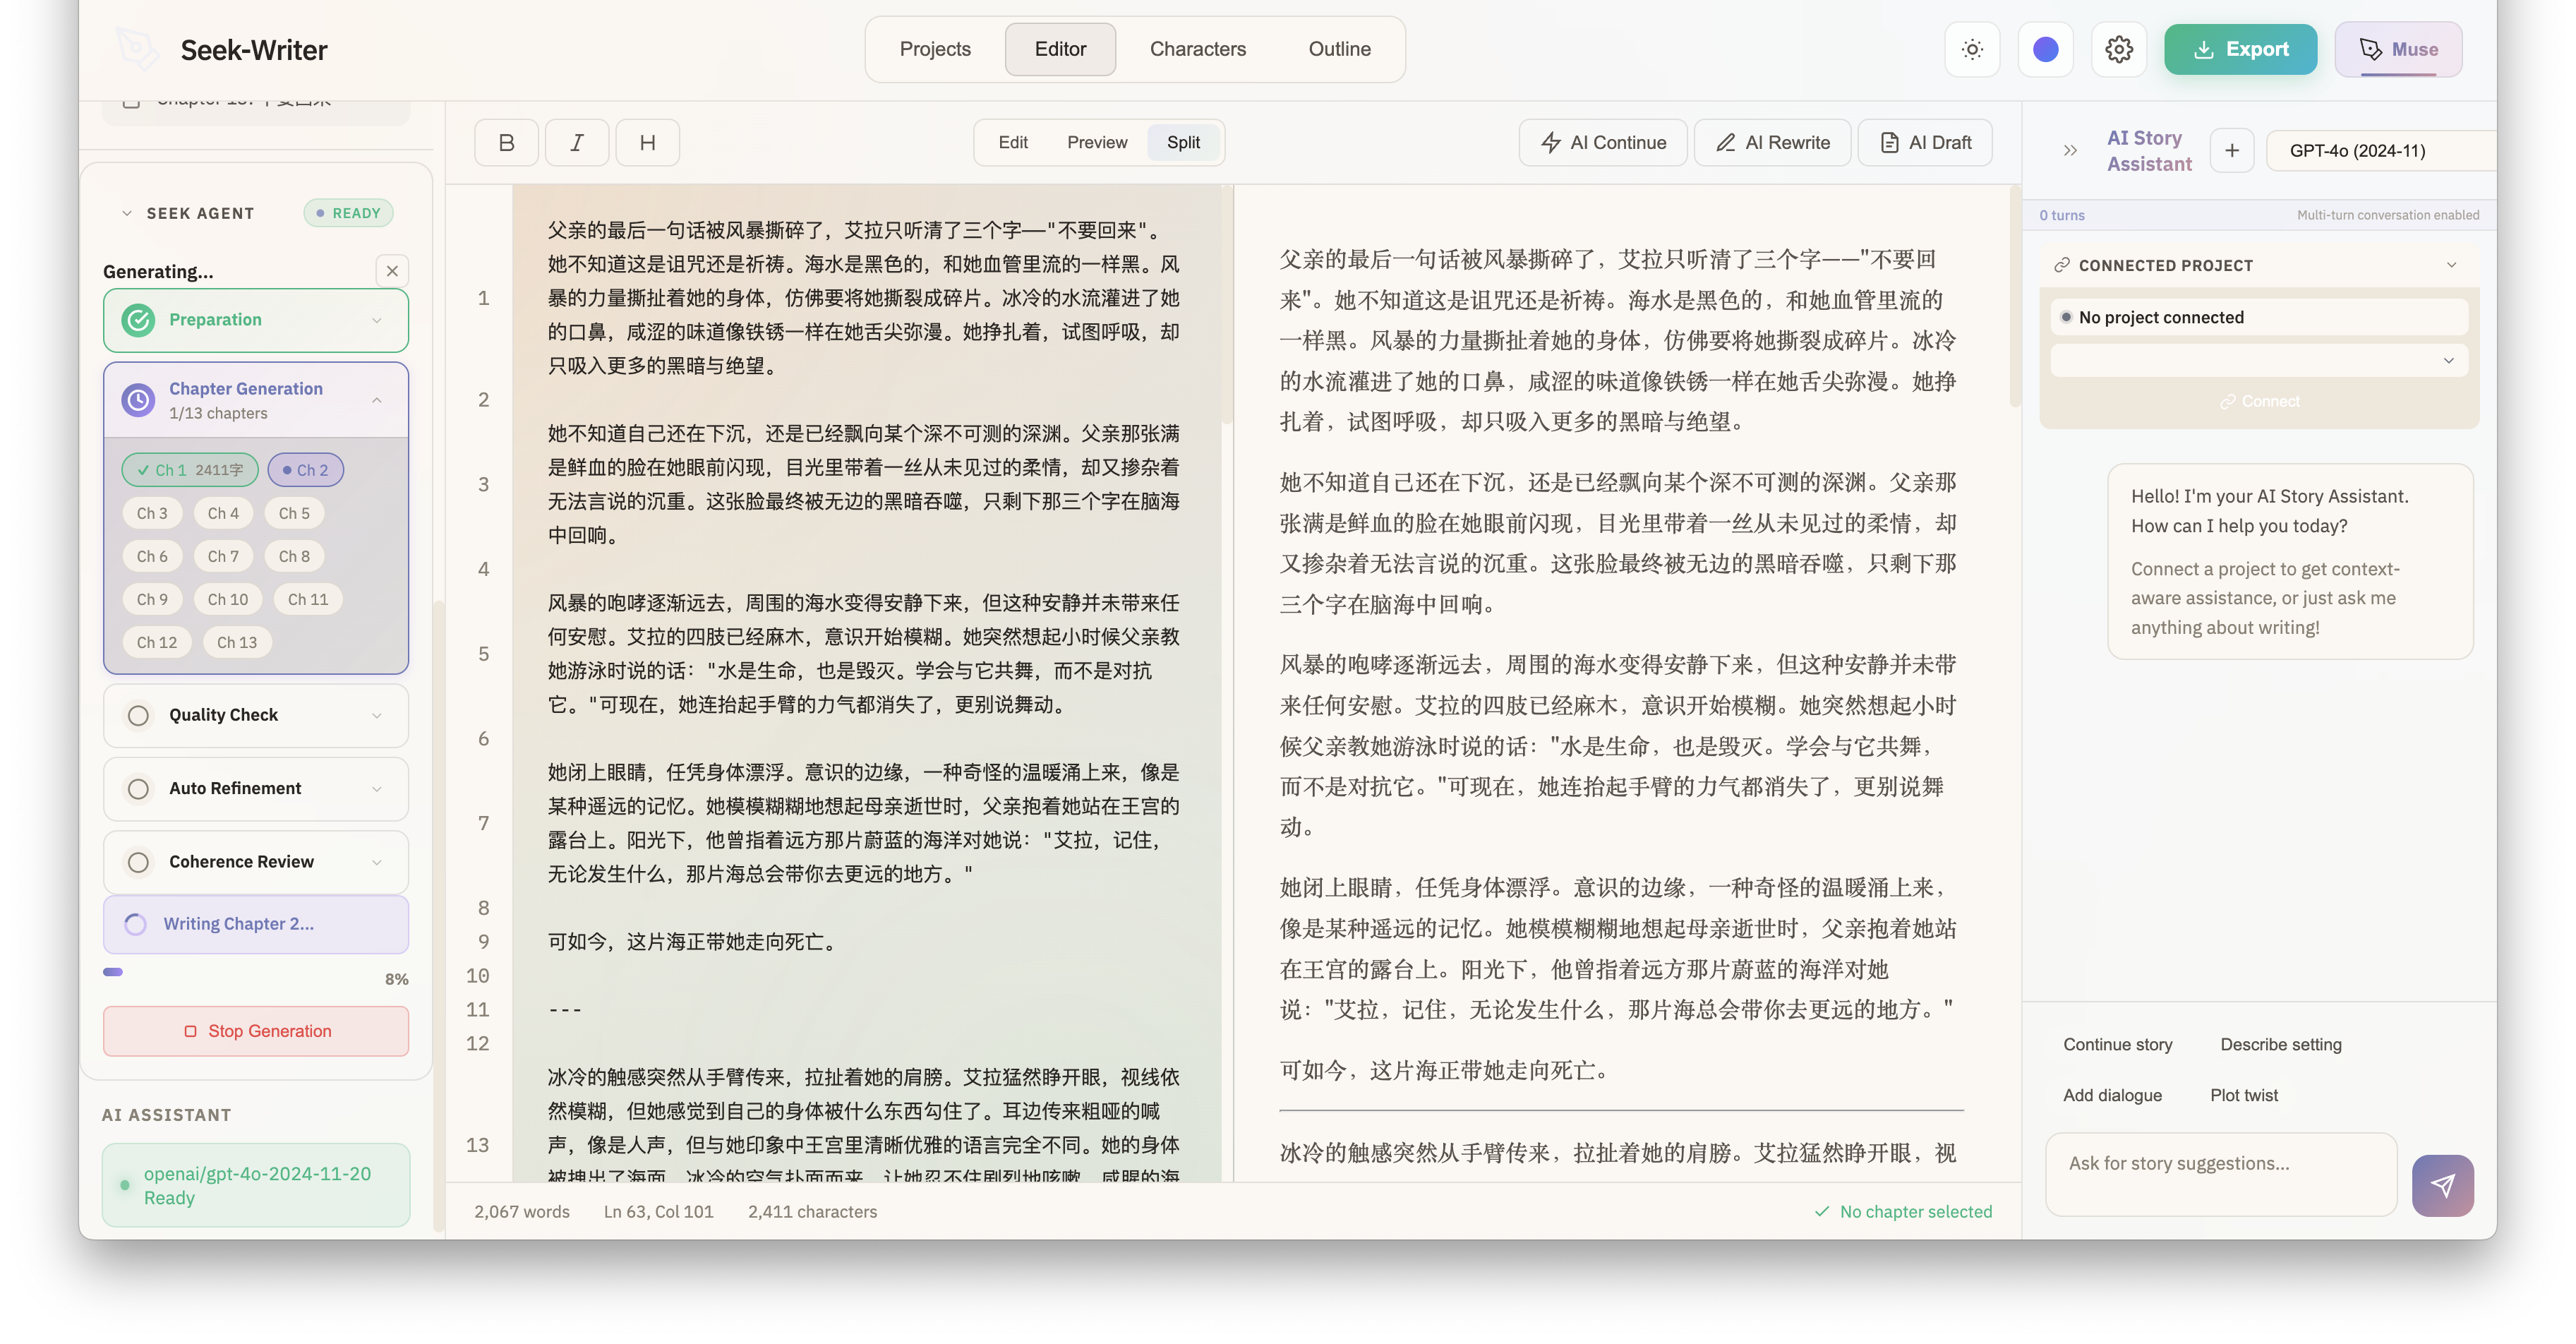Click the Ln 63, Col 101 indicator
The height and width of the screenshot is (1344, 2576).
click(658, 1211)
